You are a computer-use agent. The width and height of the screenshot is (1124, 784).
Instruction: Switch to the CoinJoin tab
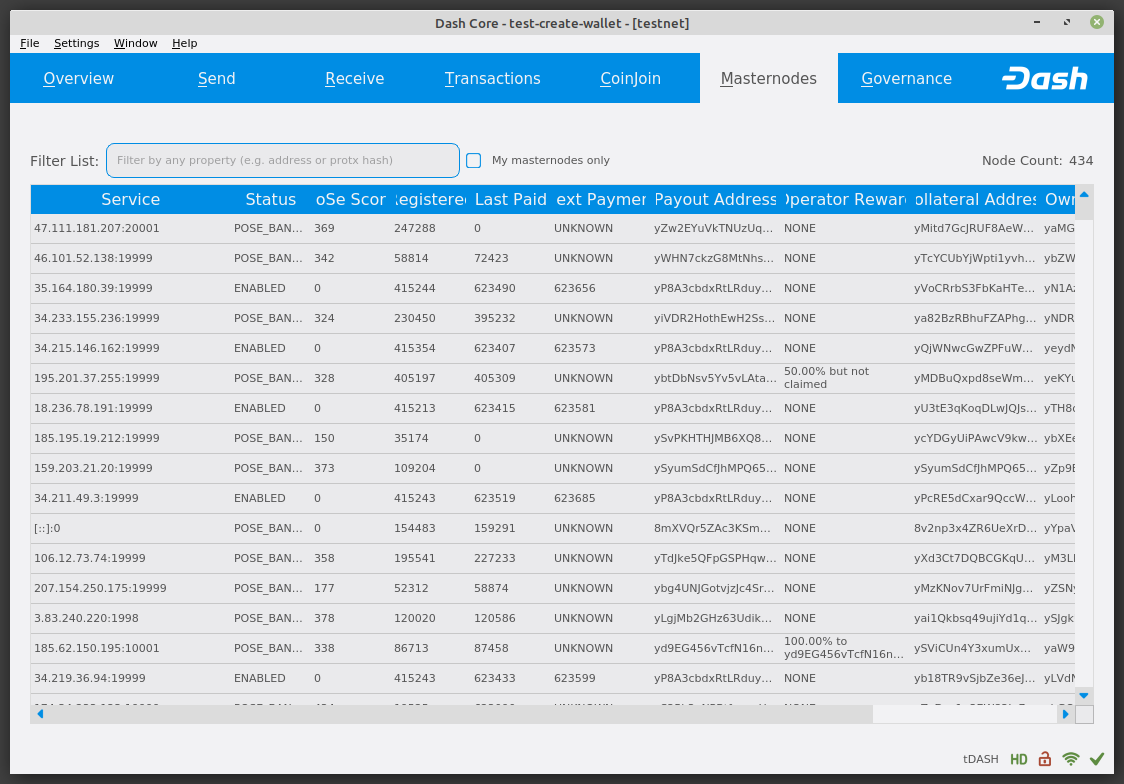[630, 79]
